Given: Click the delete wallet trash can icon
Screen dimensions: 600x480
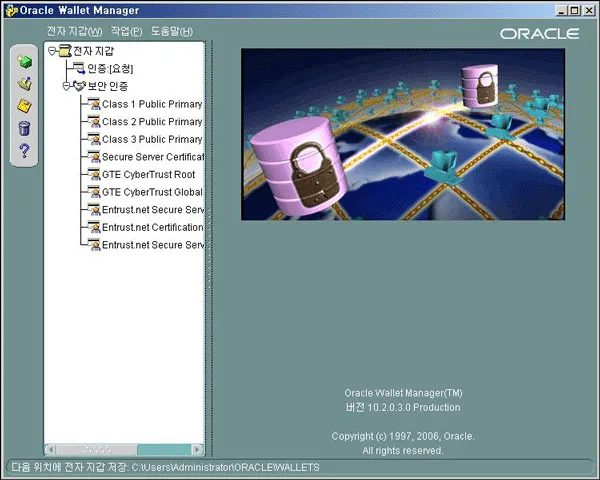Looking at the screenshot, I should click(x=24, y=128).
